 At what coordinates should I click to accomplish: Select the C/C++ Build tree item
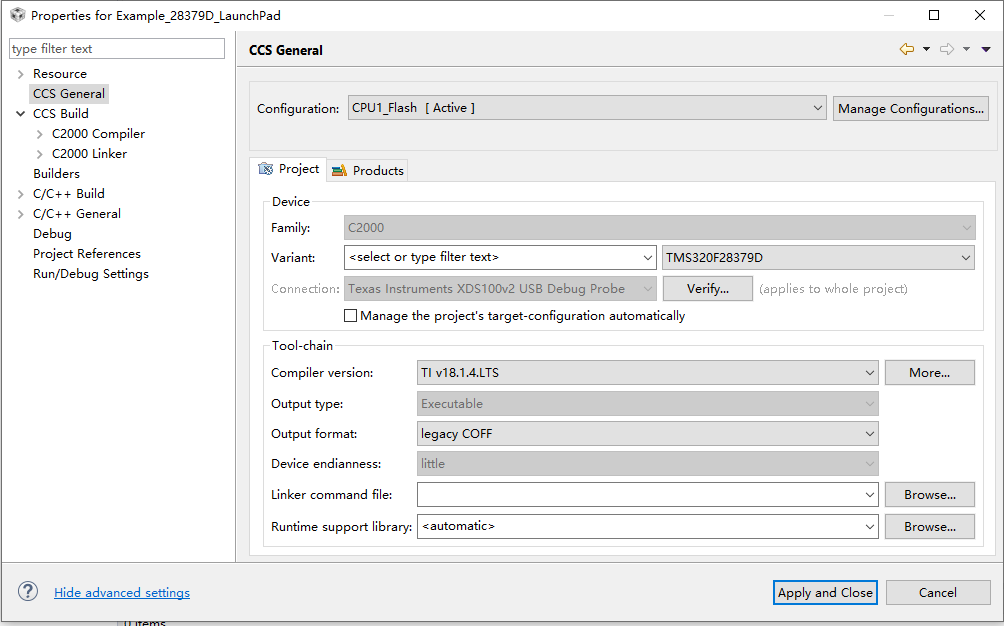click(69, 193)
